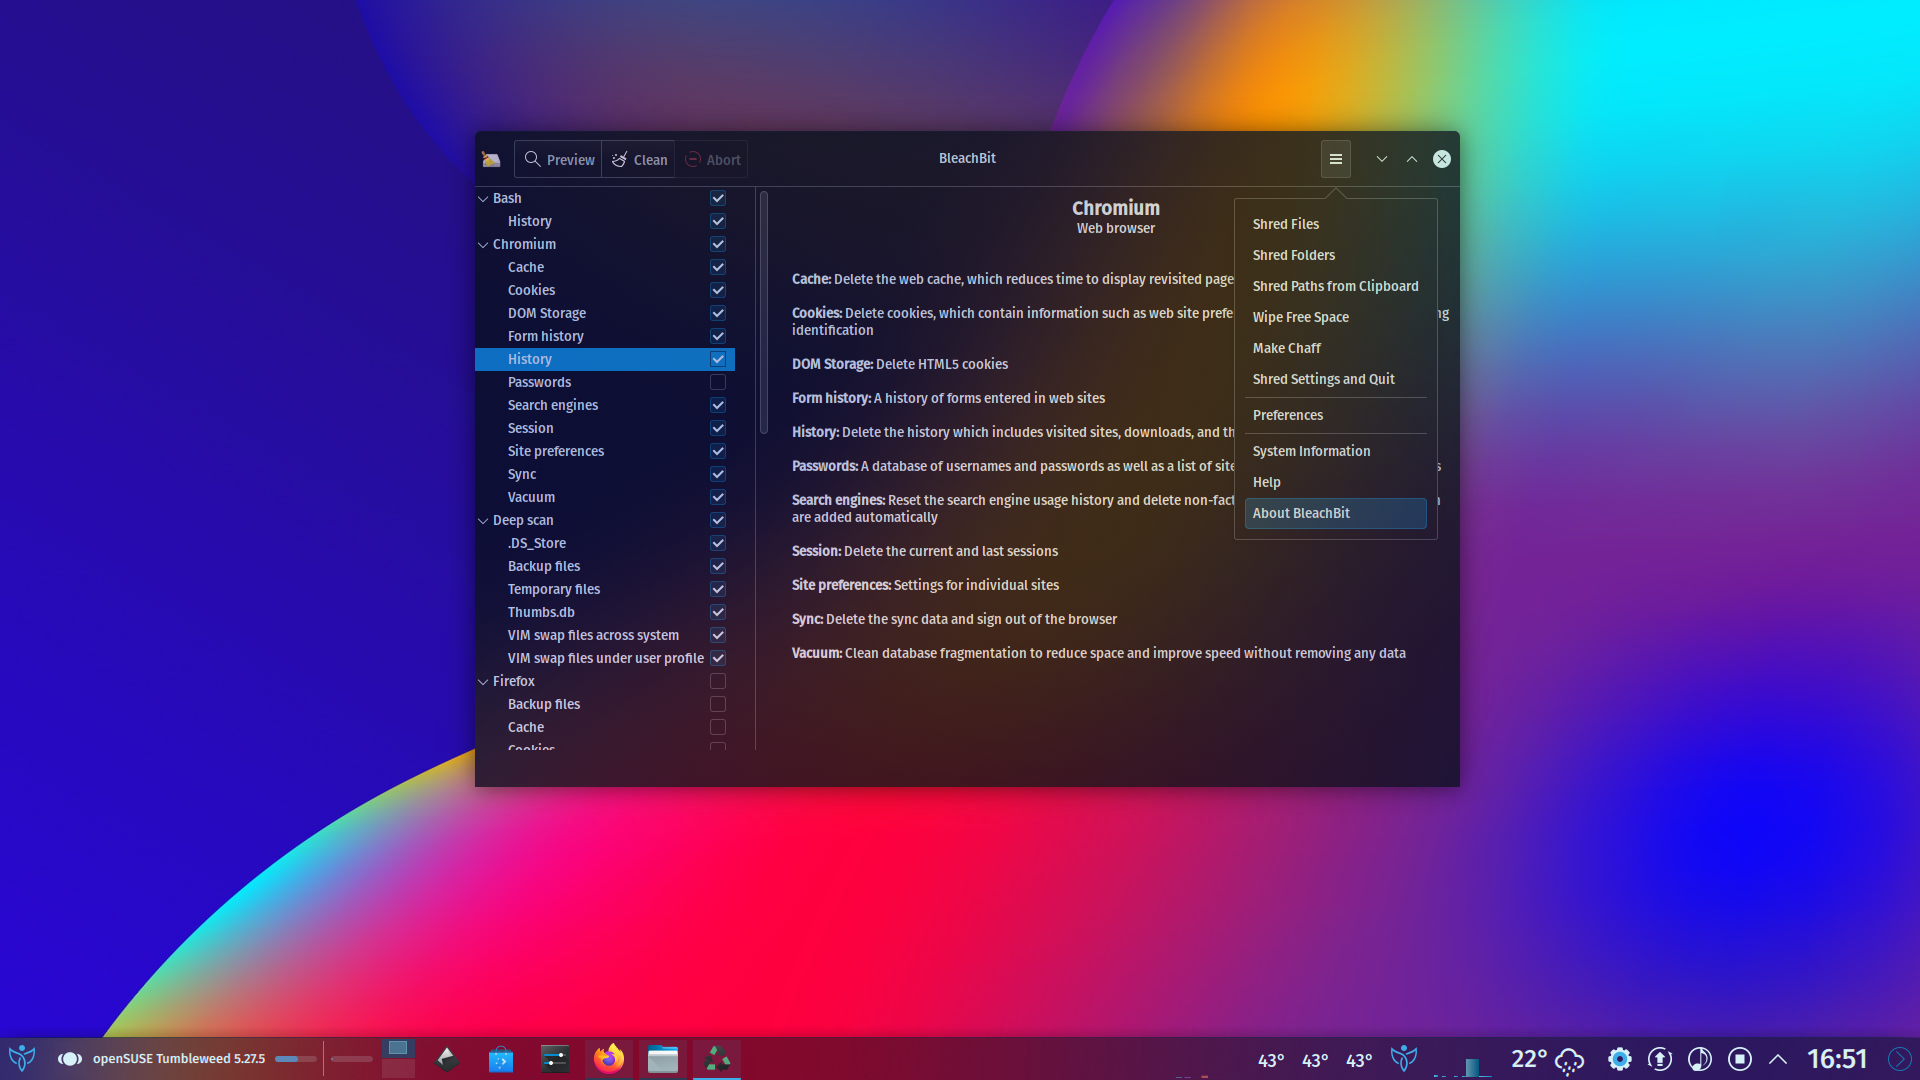Click the Preview magnifier button
Screen dimensions: 1920x1080
[559, 159]
